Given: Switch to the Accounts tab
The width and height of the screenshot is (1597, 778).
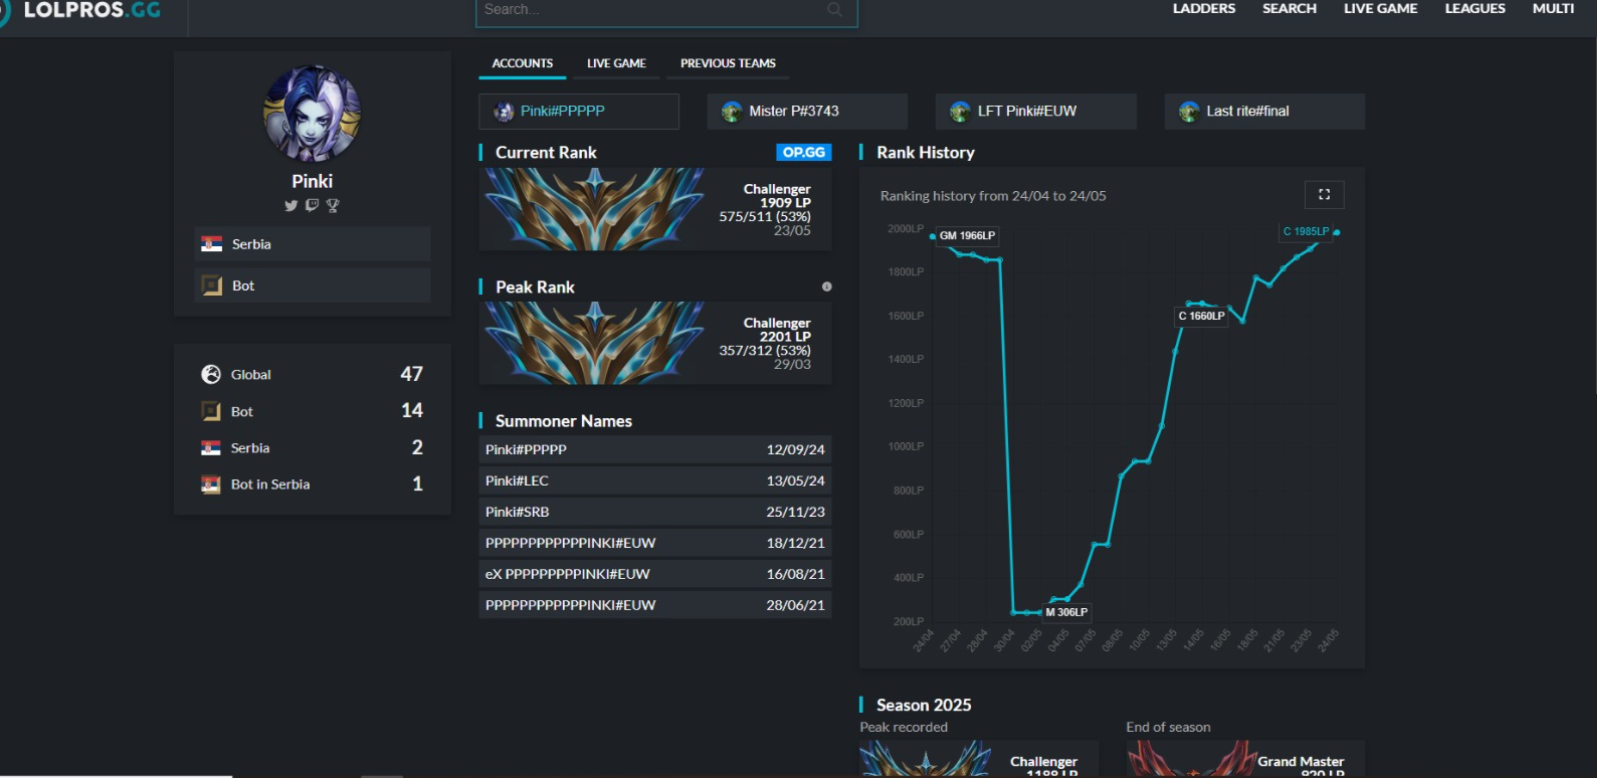Looking at the screenshot, I should point(522,63).
